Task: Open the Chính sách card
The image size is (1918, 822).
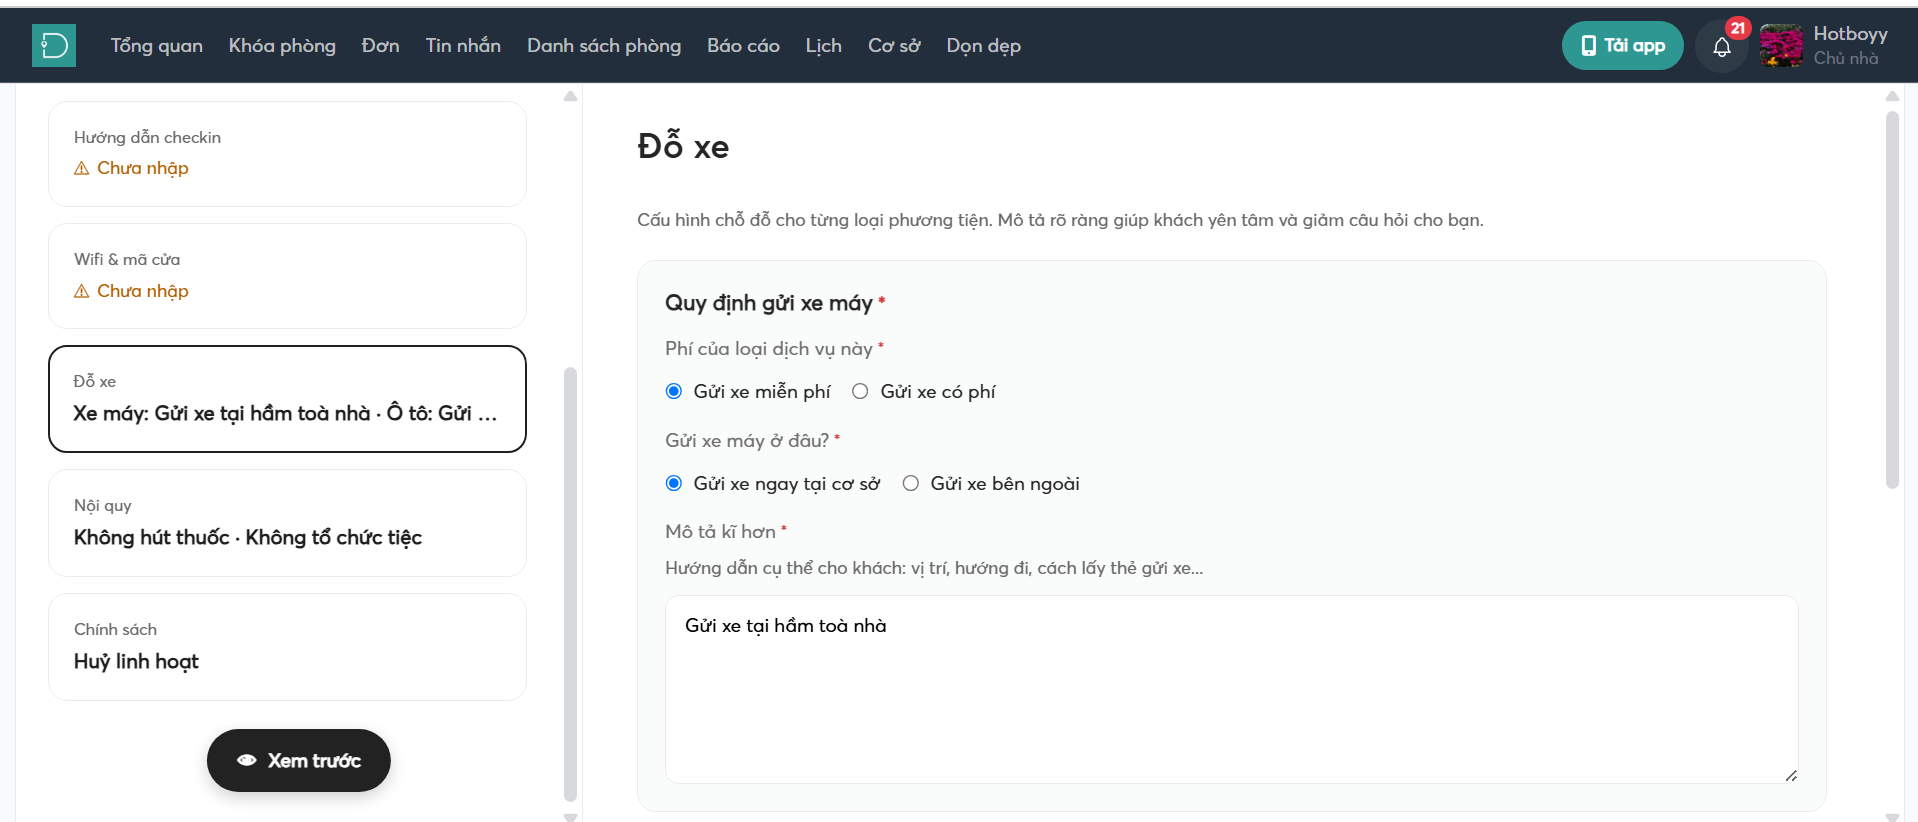Action: [287, 647]
